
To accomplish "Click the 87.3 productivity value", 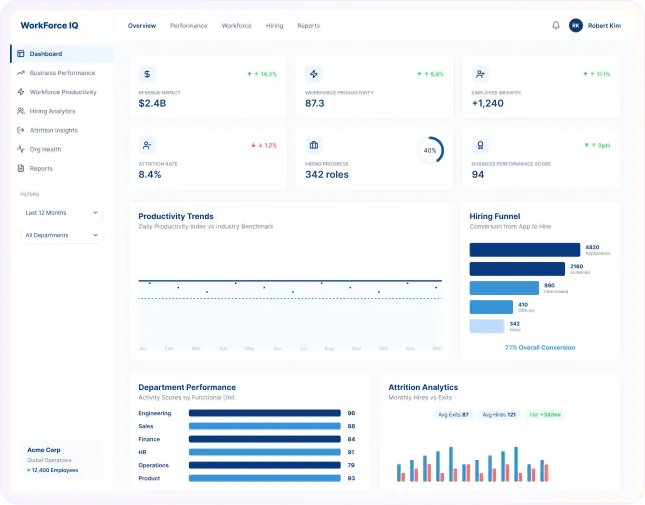I will tap(315, 103).
